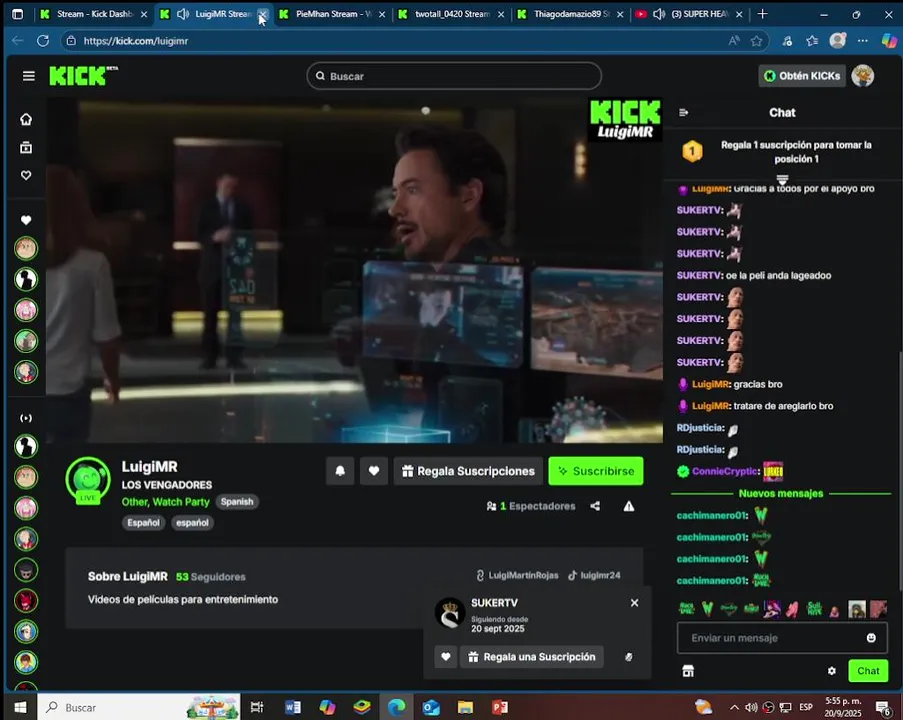
Task: Click SUKERTV name in lageadoo message
Action: pos(700,275)
